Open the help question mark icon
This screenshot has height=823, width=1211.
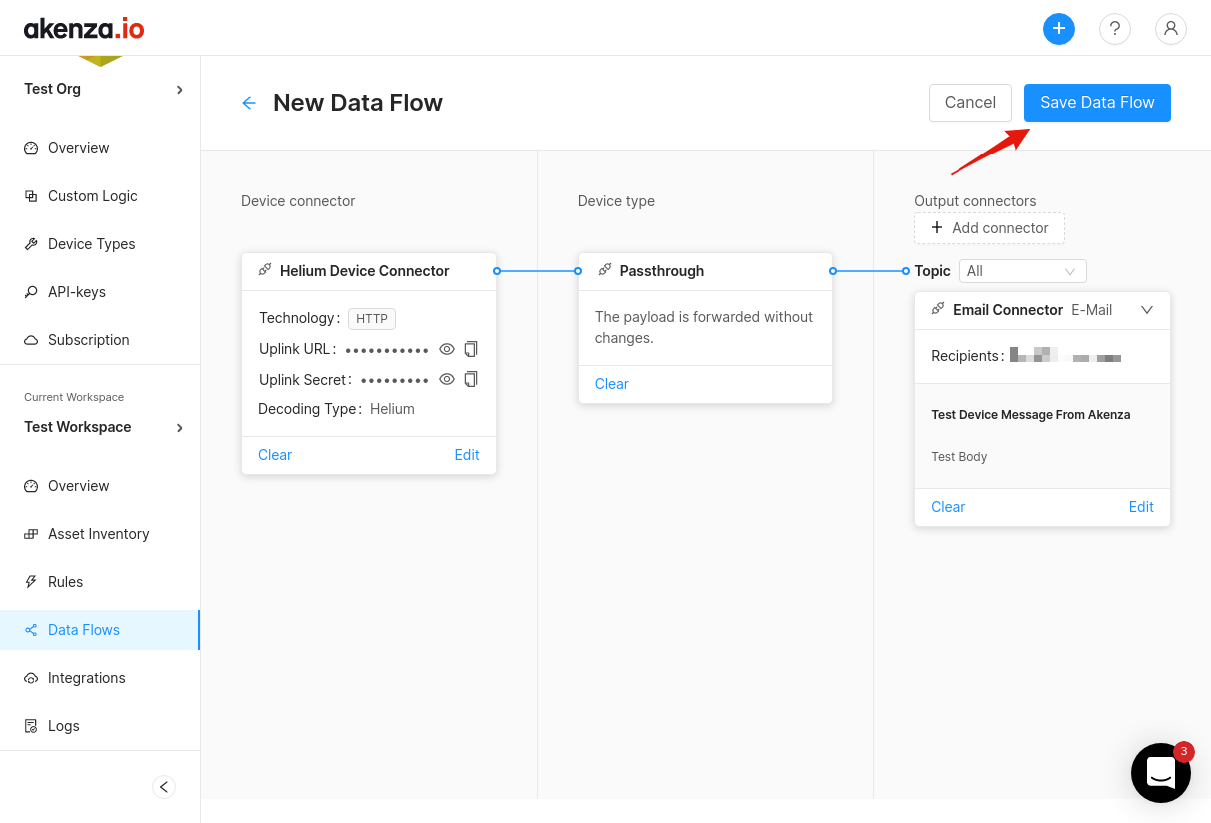click(1114, 29)
